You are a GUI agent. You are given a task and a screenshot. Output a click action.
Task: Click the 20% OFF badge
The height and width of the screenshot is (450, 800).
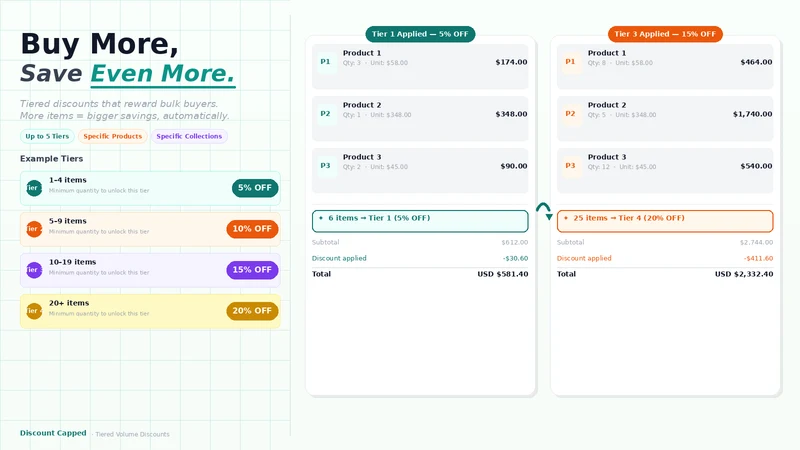pyautogui.click(x=253, y=311)
